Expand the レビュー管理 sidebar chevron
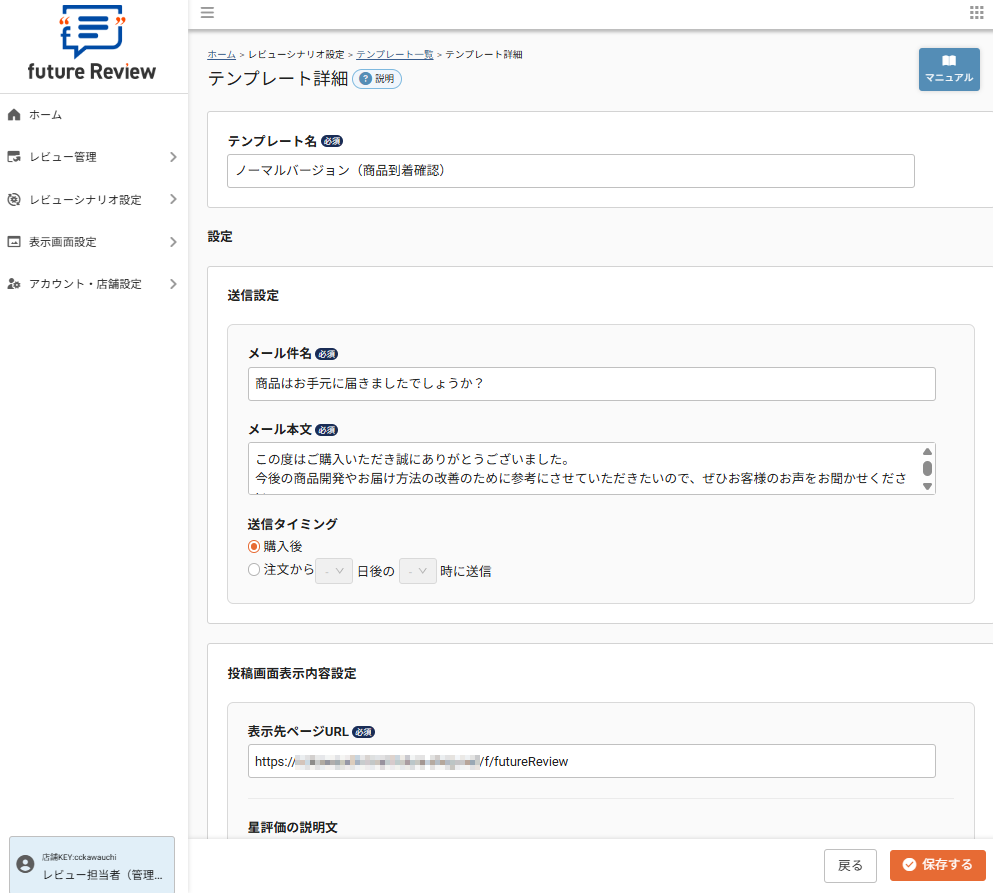The height and width of the screenshot is (893, 993). [x=172, y=157]
